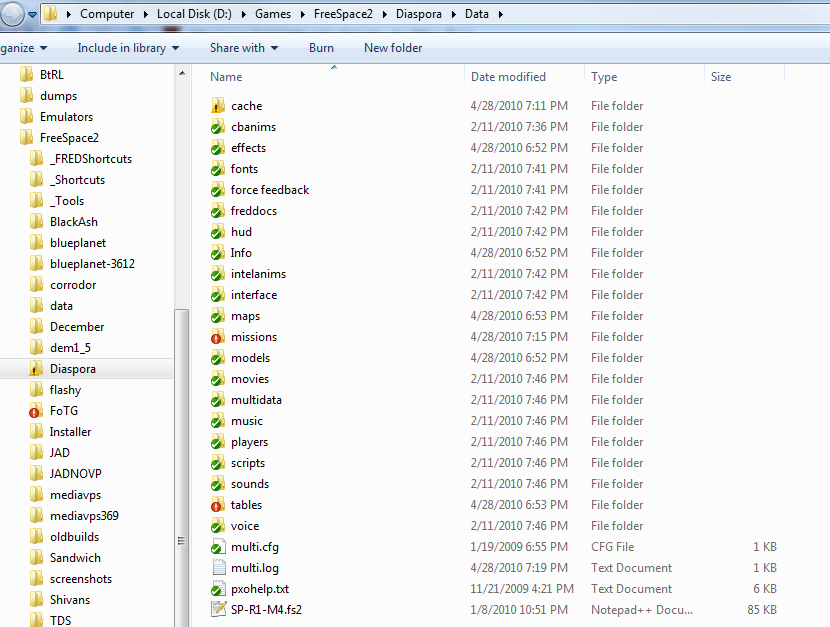Image resolution: width=830 pixels, height=627 pixels.
Task: Select the Info folder icon
Action: tap(218, 253)
